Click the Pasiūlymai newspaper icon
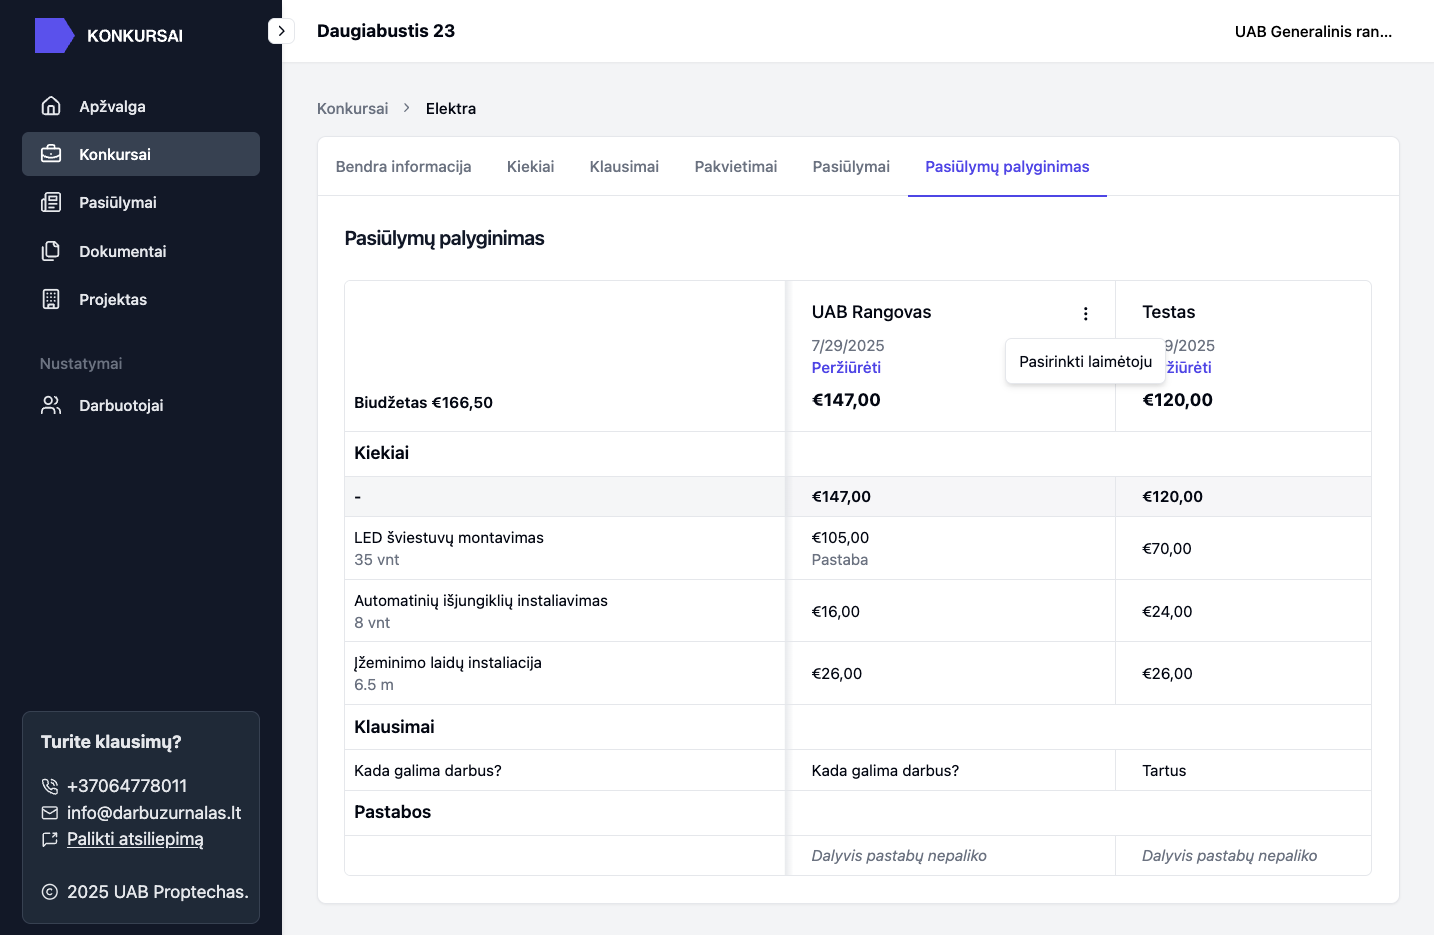This screenshot has height=935, width=1434. [x=51, y=203]
